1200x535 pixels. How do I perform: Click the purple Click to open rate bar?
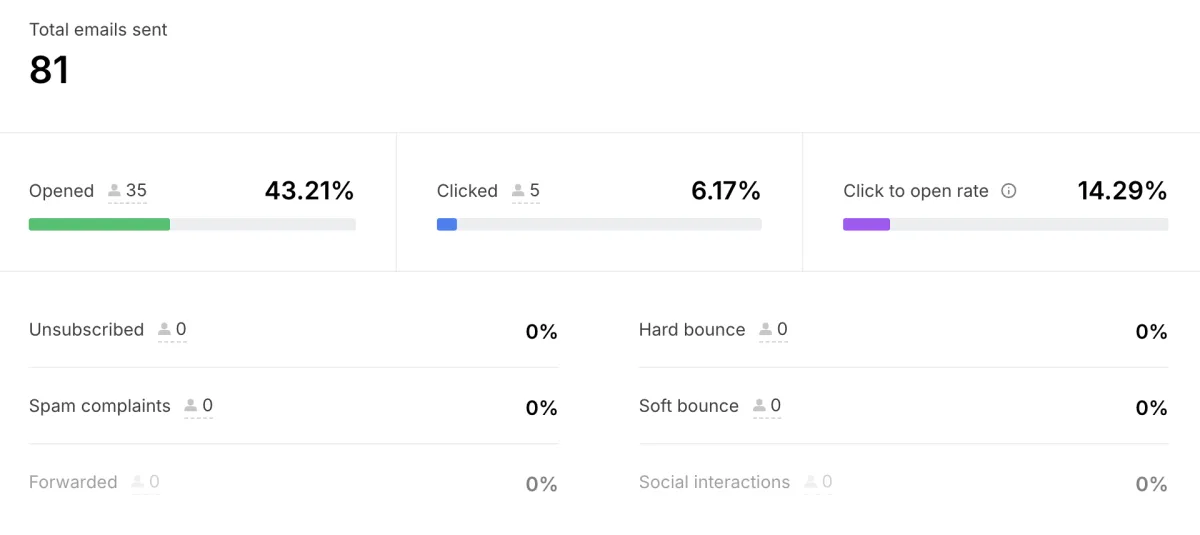(866, 224)
